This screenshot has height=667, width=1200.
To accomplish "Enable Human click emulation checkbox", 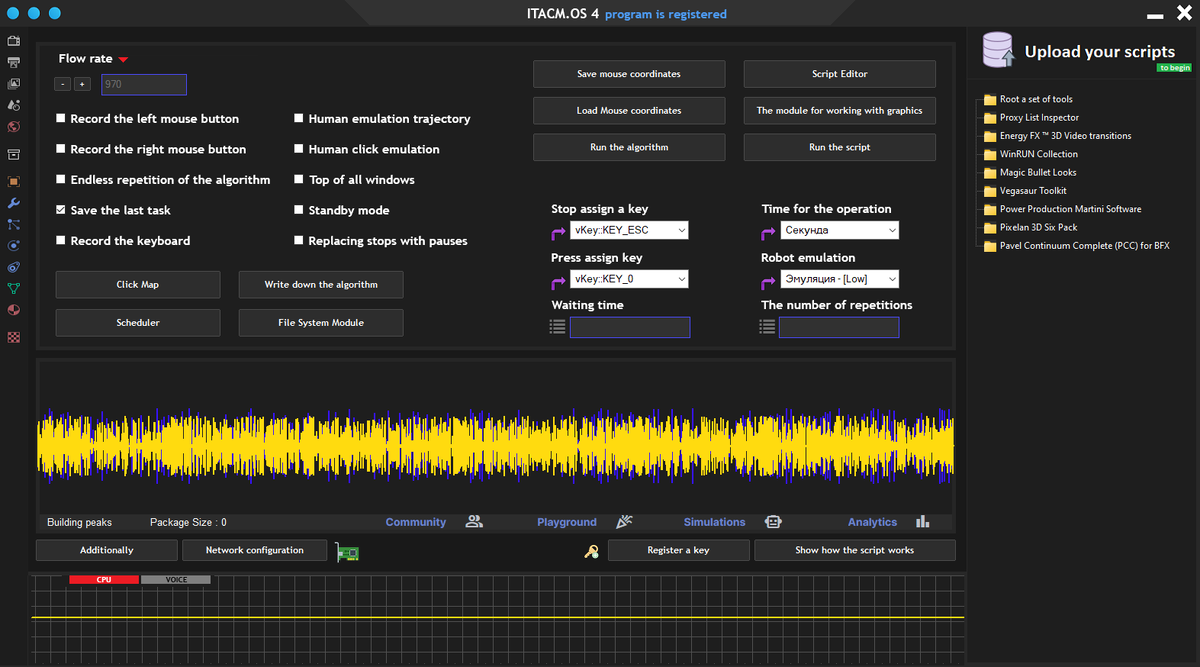I will [x=299, y=150].
